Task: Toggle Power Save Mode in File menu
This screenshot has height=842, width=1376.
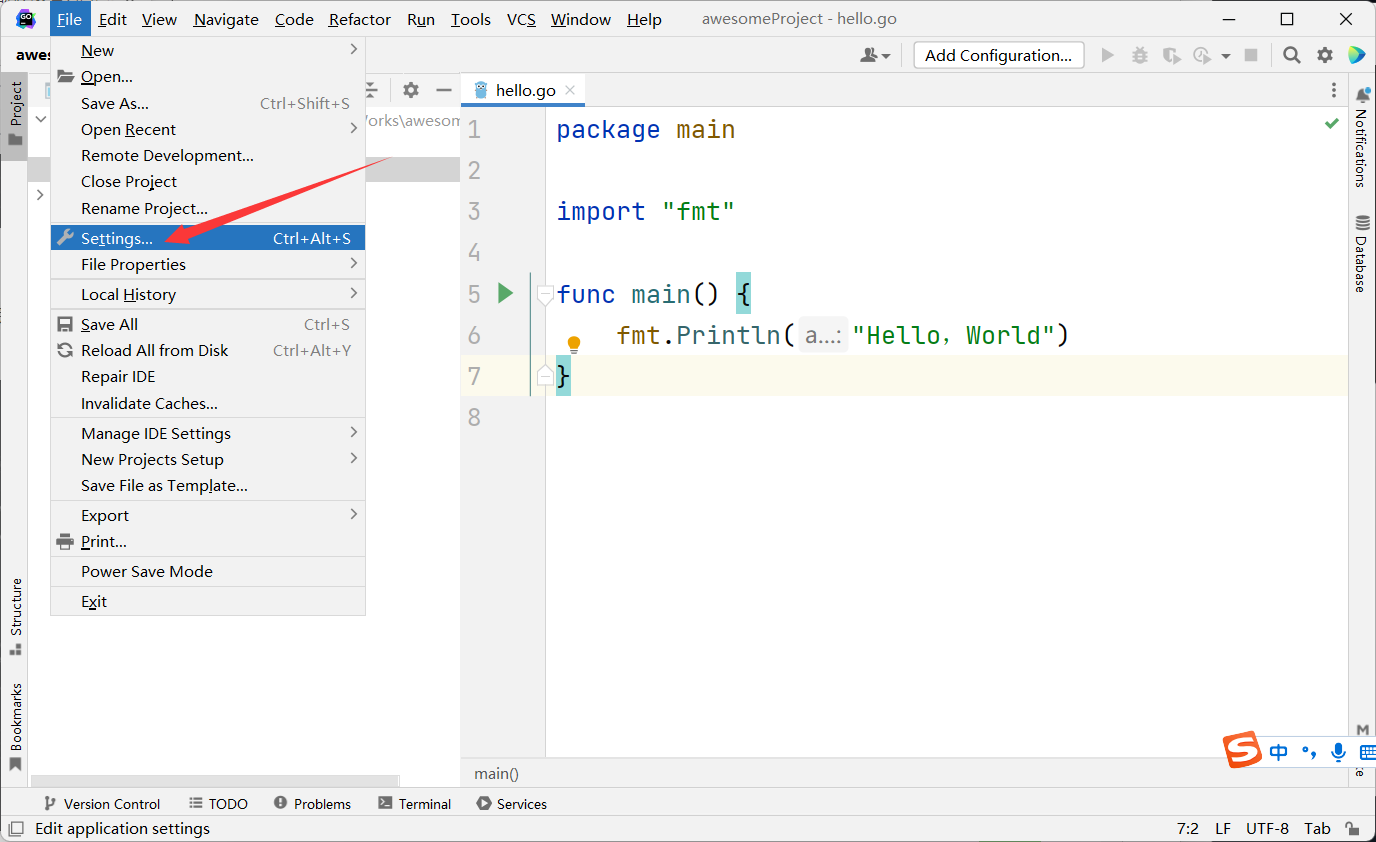Action: (147, 571)
